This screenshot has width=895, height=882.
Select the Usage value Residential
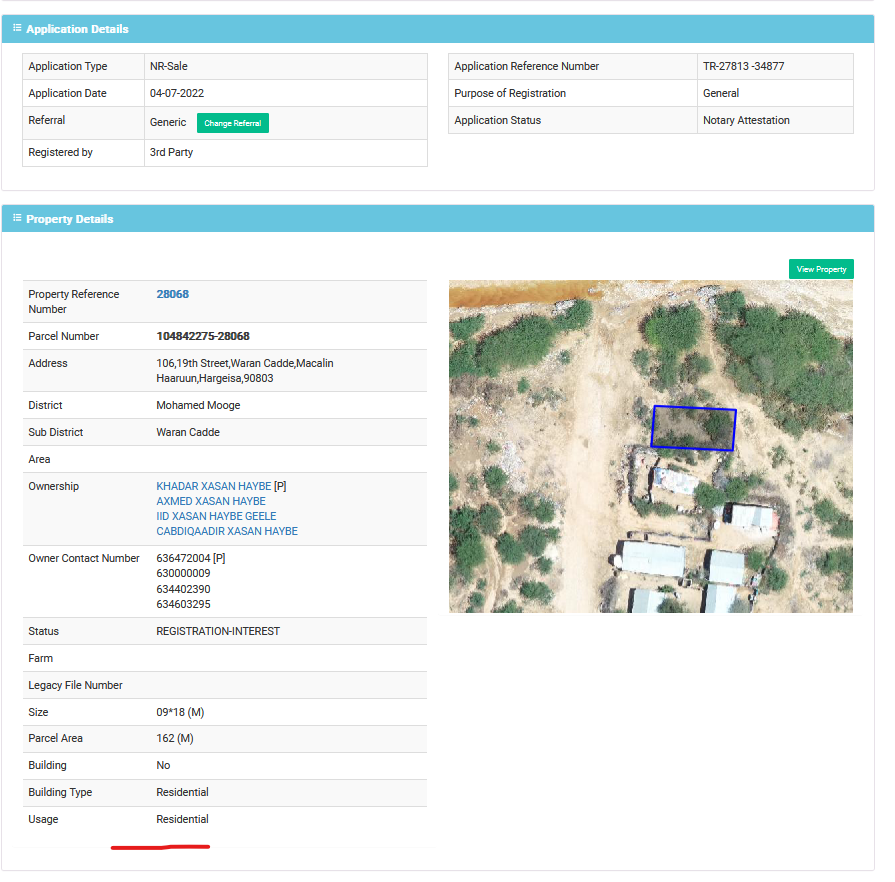coord(182,819)
